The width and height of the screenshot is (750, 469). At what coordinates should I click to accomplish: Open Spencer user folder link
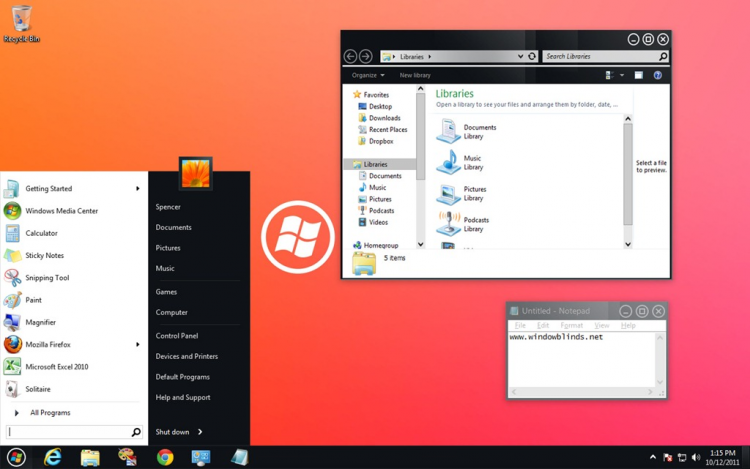[x=168, y=207]
